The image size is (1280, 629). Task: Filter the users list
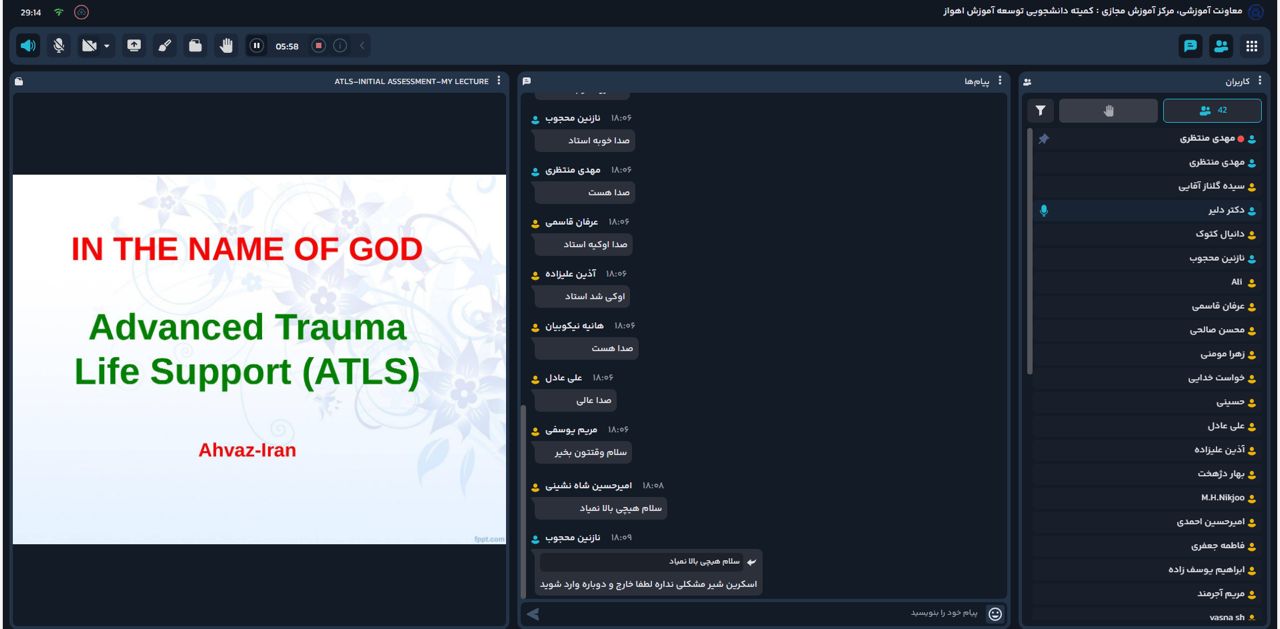[x=1040, y=111]
